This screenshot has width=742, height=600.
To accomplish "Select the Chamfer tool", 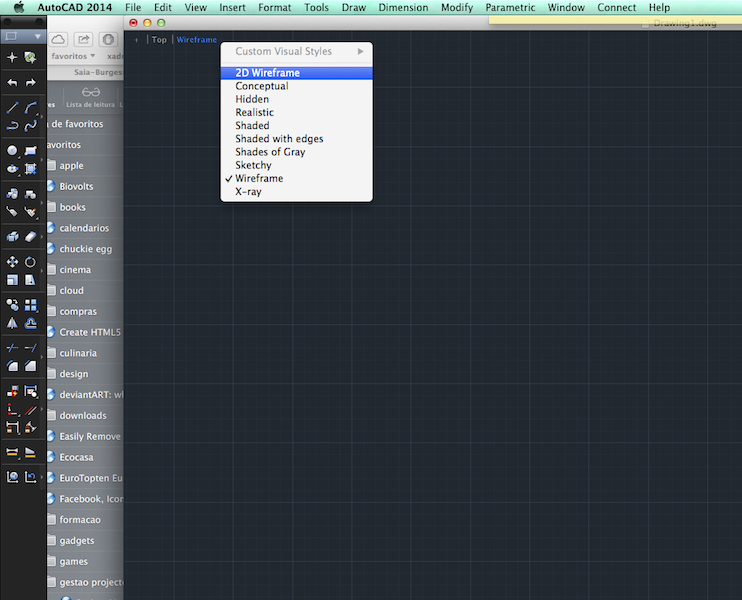I will pyautogui.click(x=31, y=366).
